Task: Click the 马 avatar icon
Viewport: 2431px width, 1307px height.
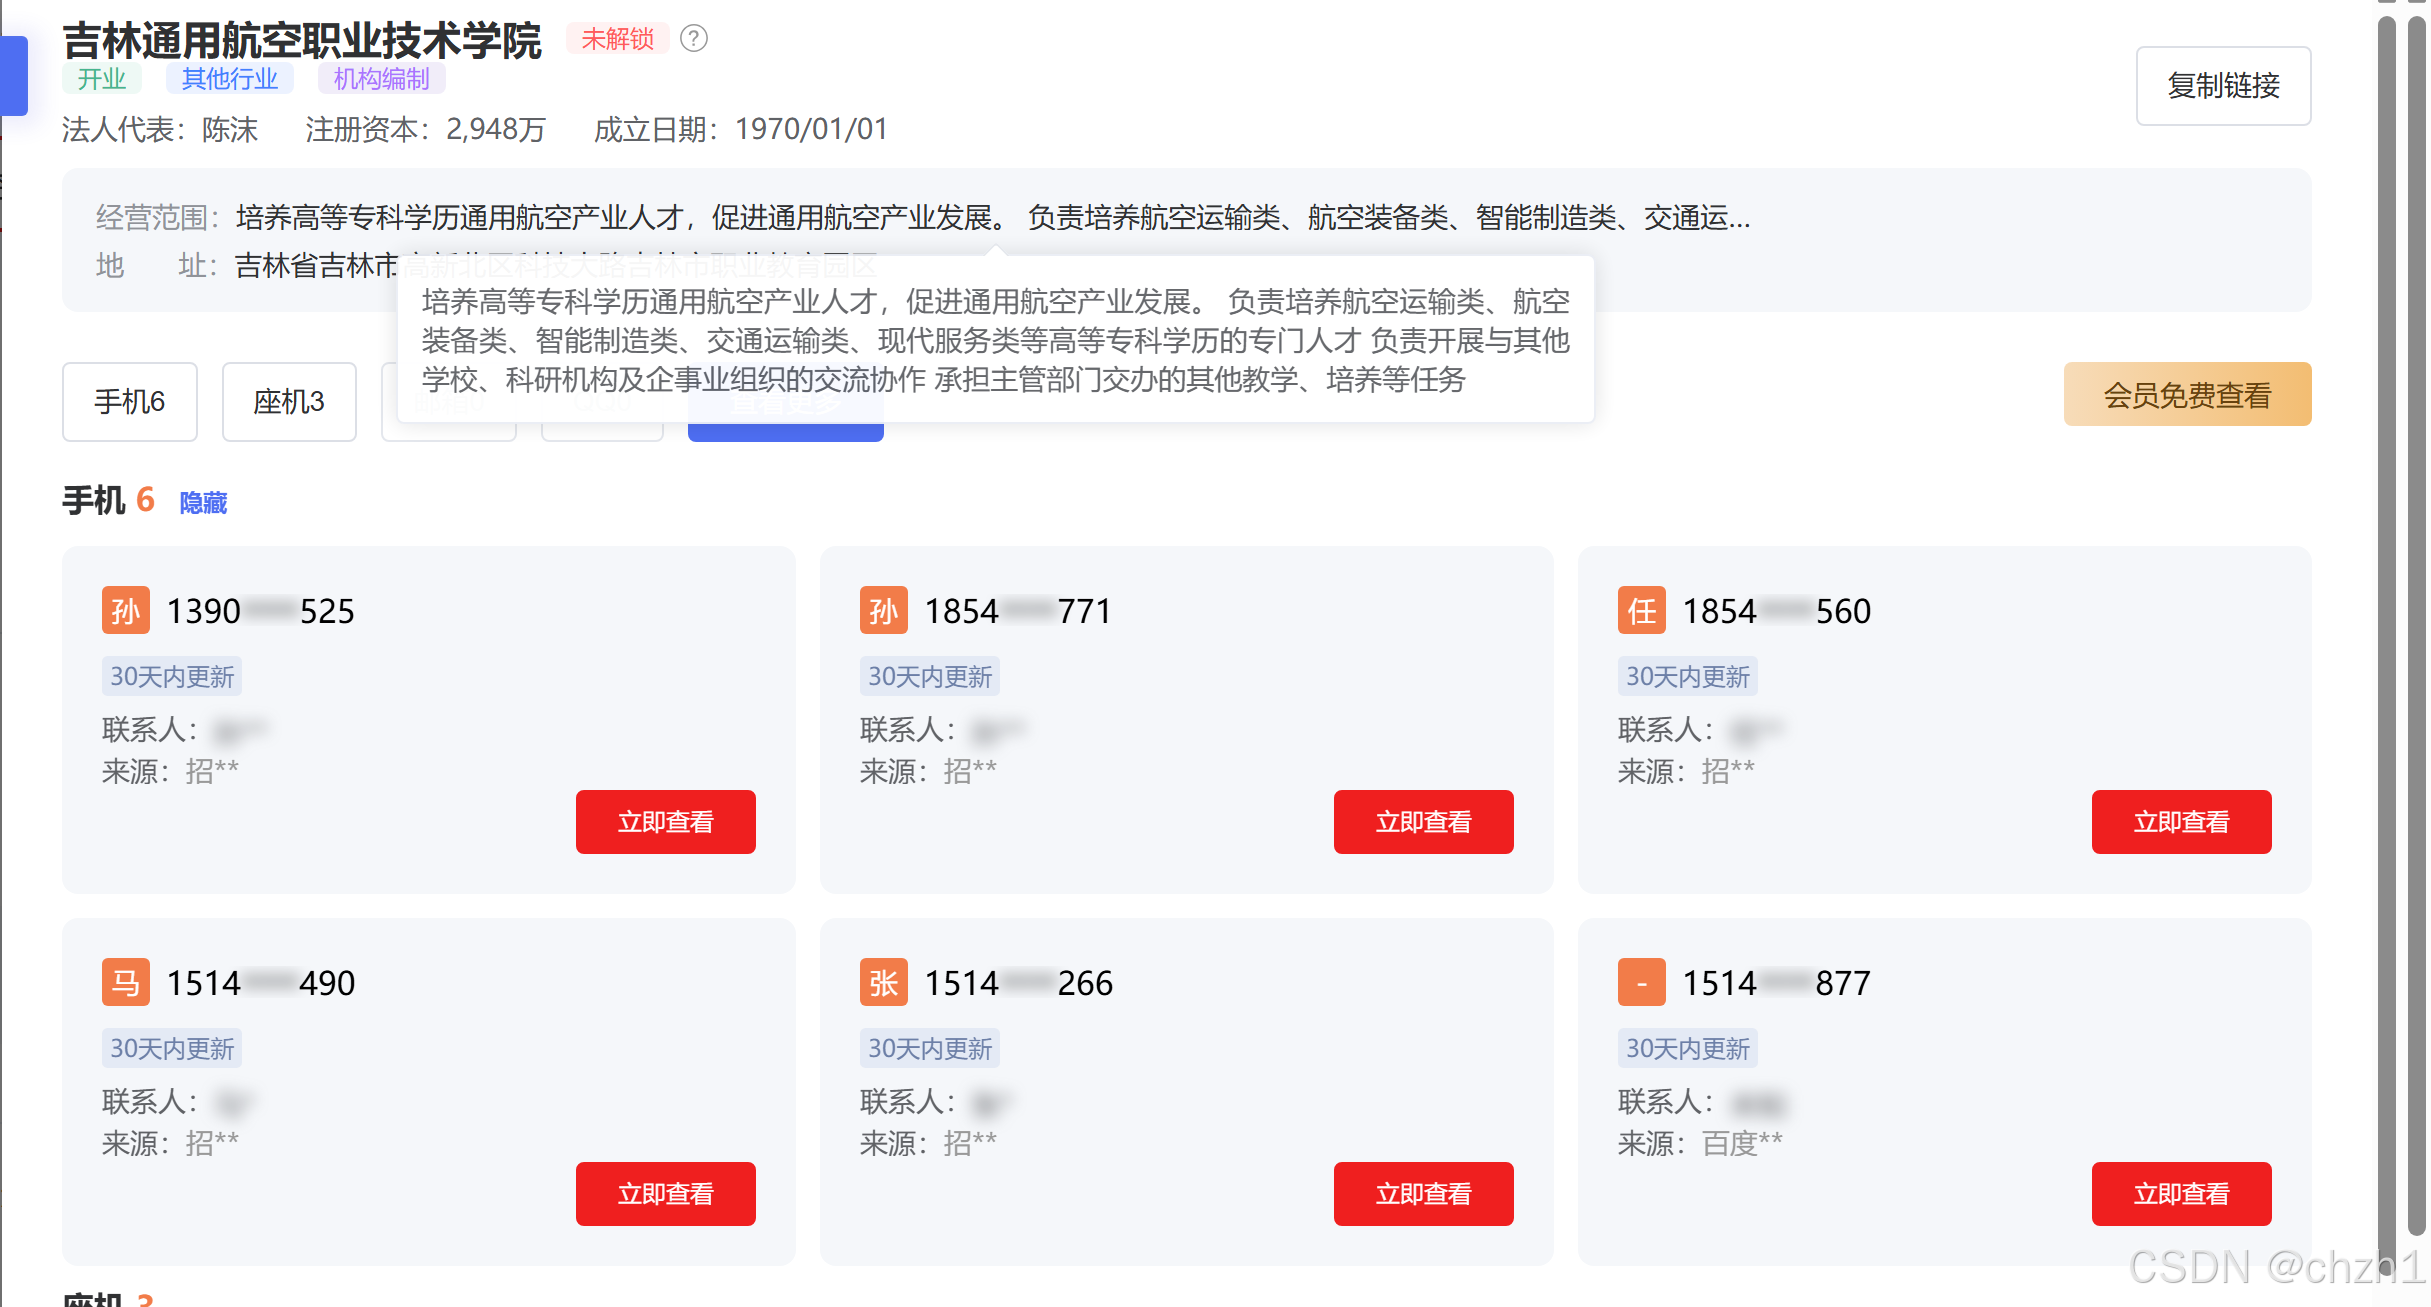Action: tap(125, 983)
